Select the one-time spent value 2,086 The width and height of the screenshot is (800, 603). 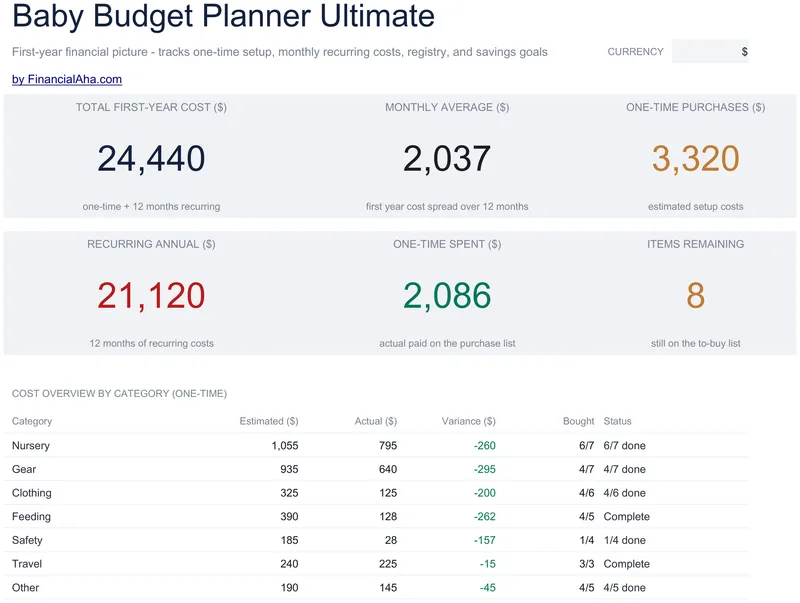(x=447, y=295)
